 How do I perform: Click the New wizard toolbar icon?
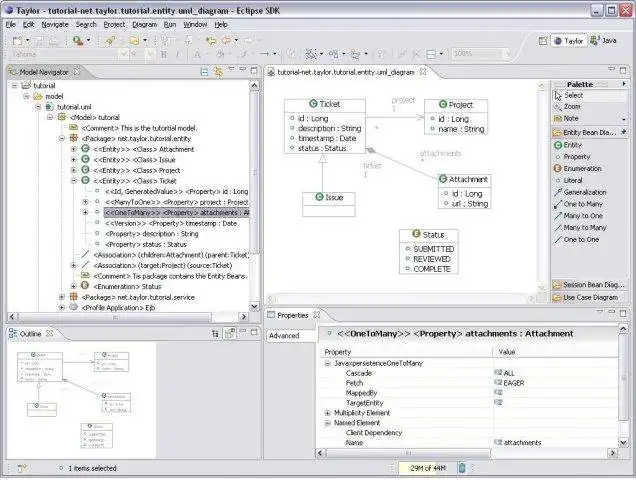17,41
